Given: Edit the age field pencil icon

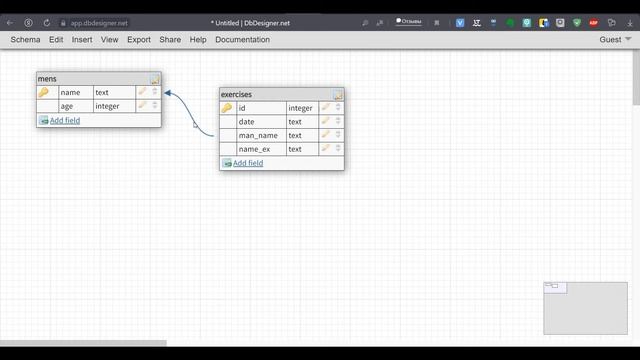Looking at the screenshot, I should (x=142, y=105).
